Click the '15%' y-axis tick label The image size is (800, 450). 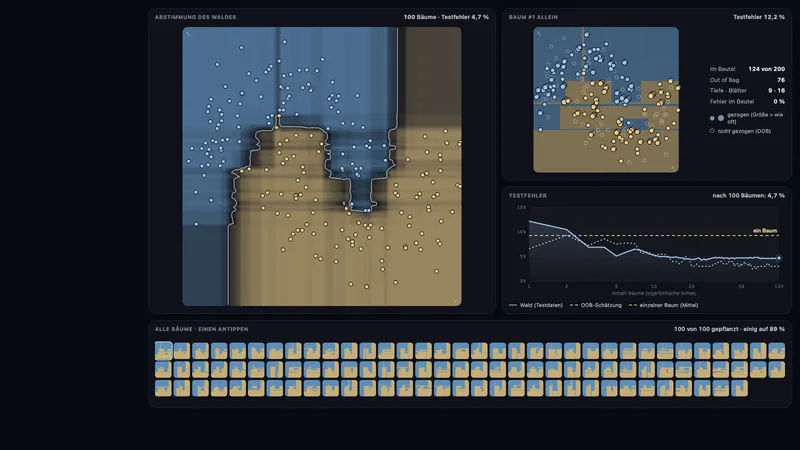521,208
